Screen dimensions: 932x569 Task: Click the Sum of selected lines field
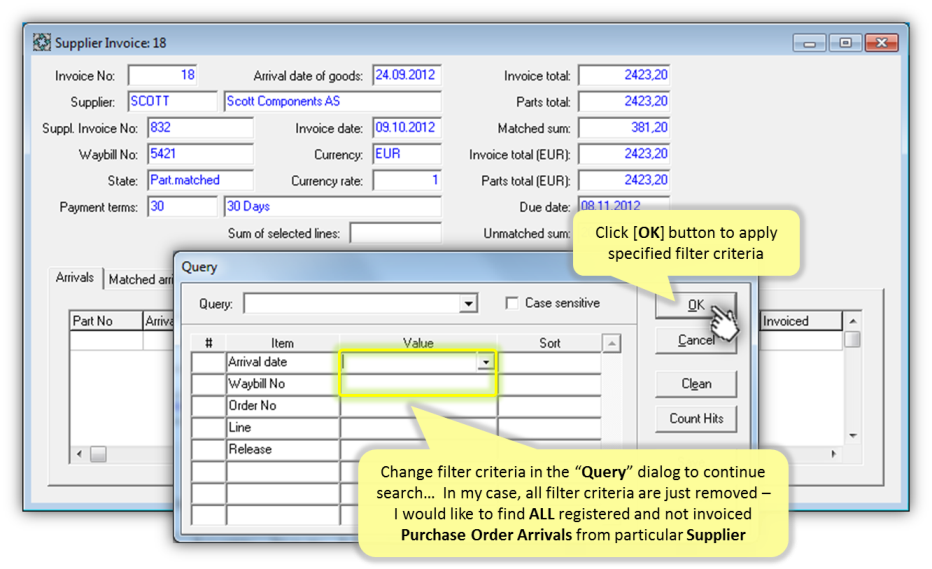click(394, 233)
